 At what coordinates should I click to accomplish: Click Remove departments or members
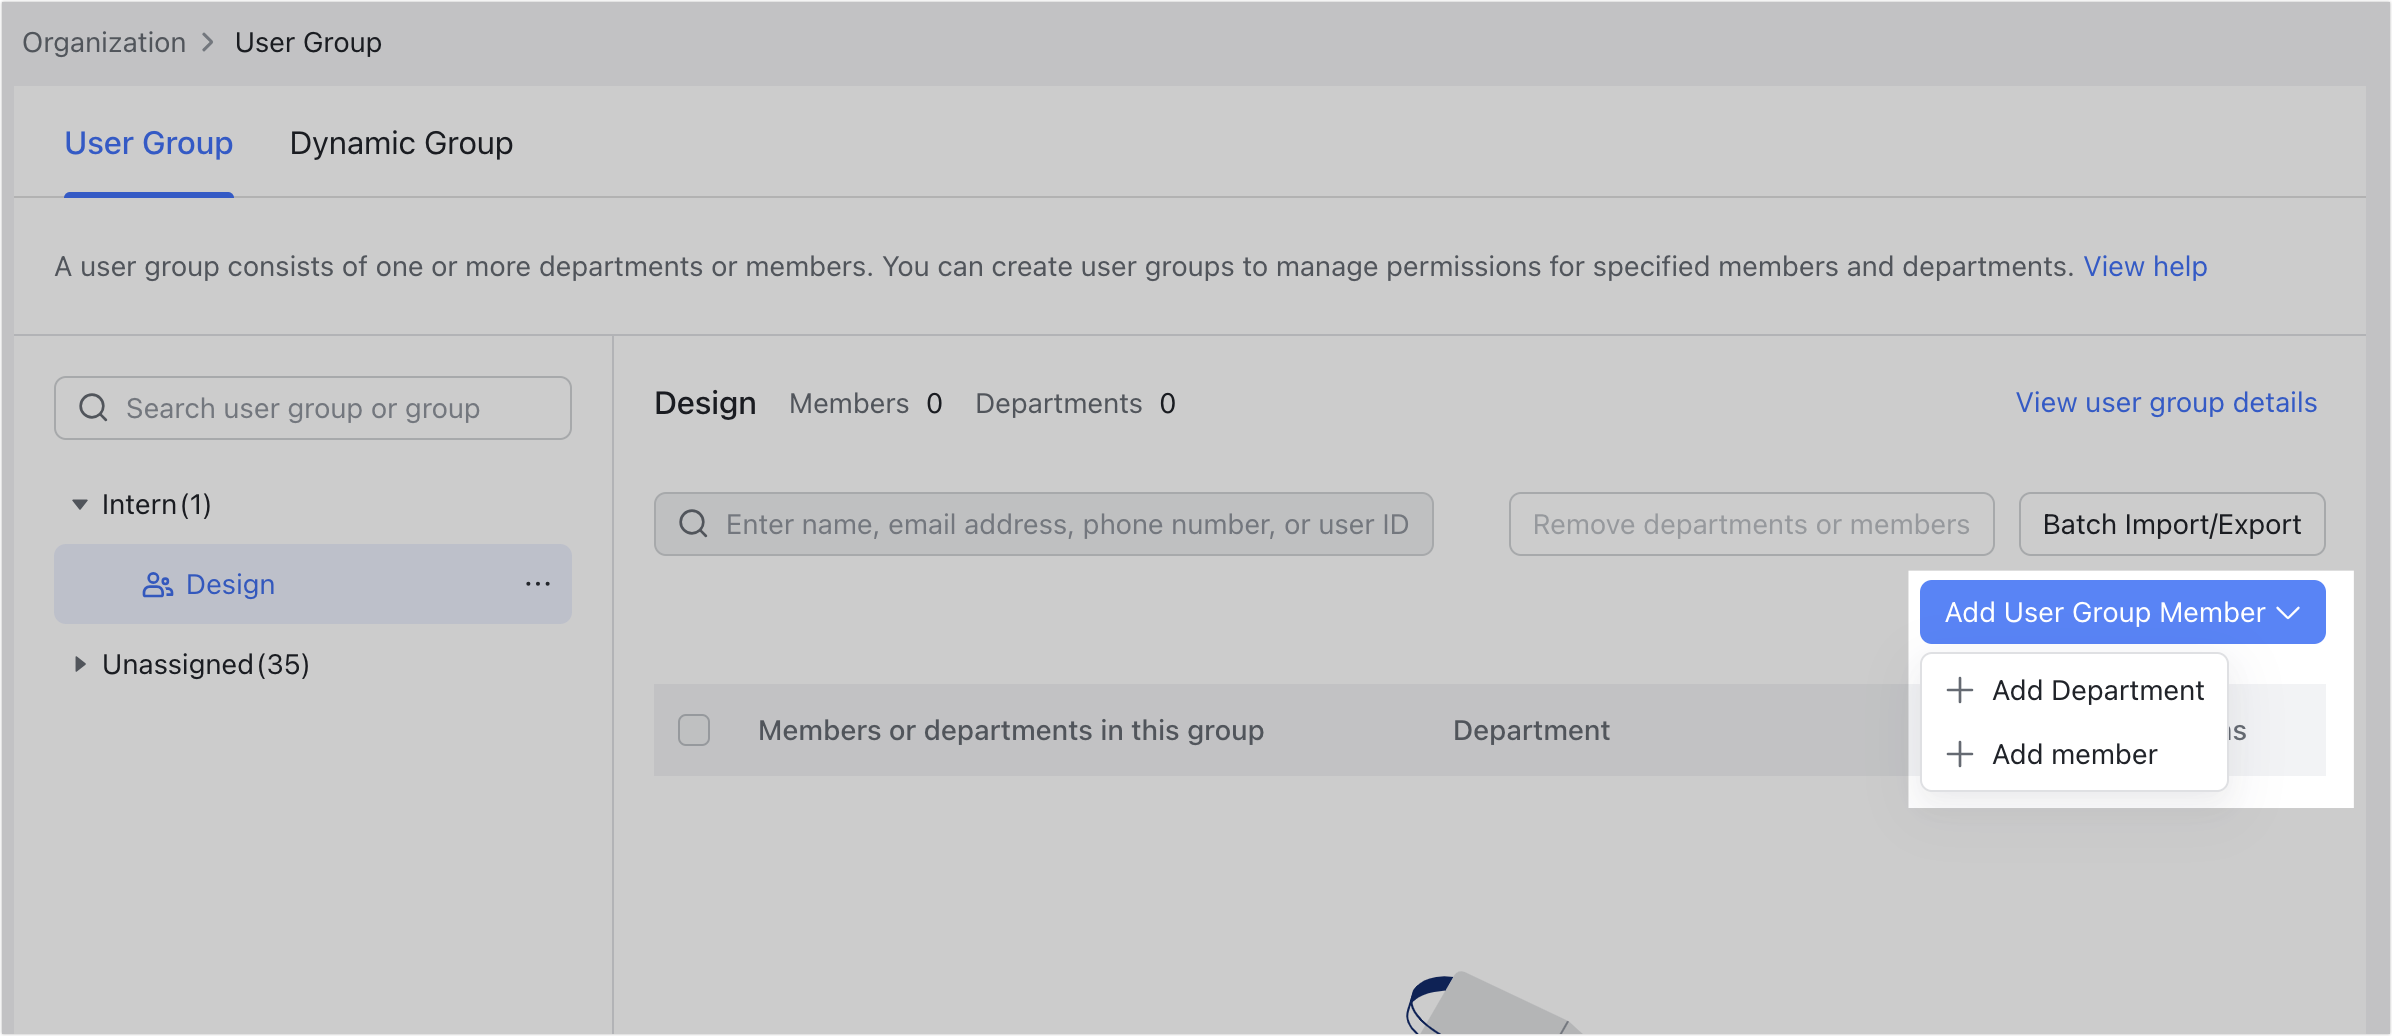pyautogui.click(x=1751, y=523)
